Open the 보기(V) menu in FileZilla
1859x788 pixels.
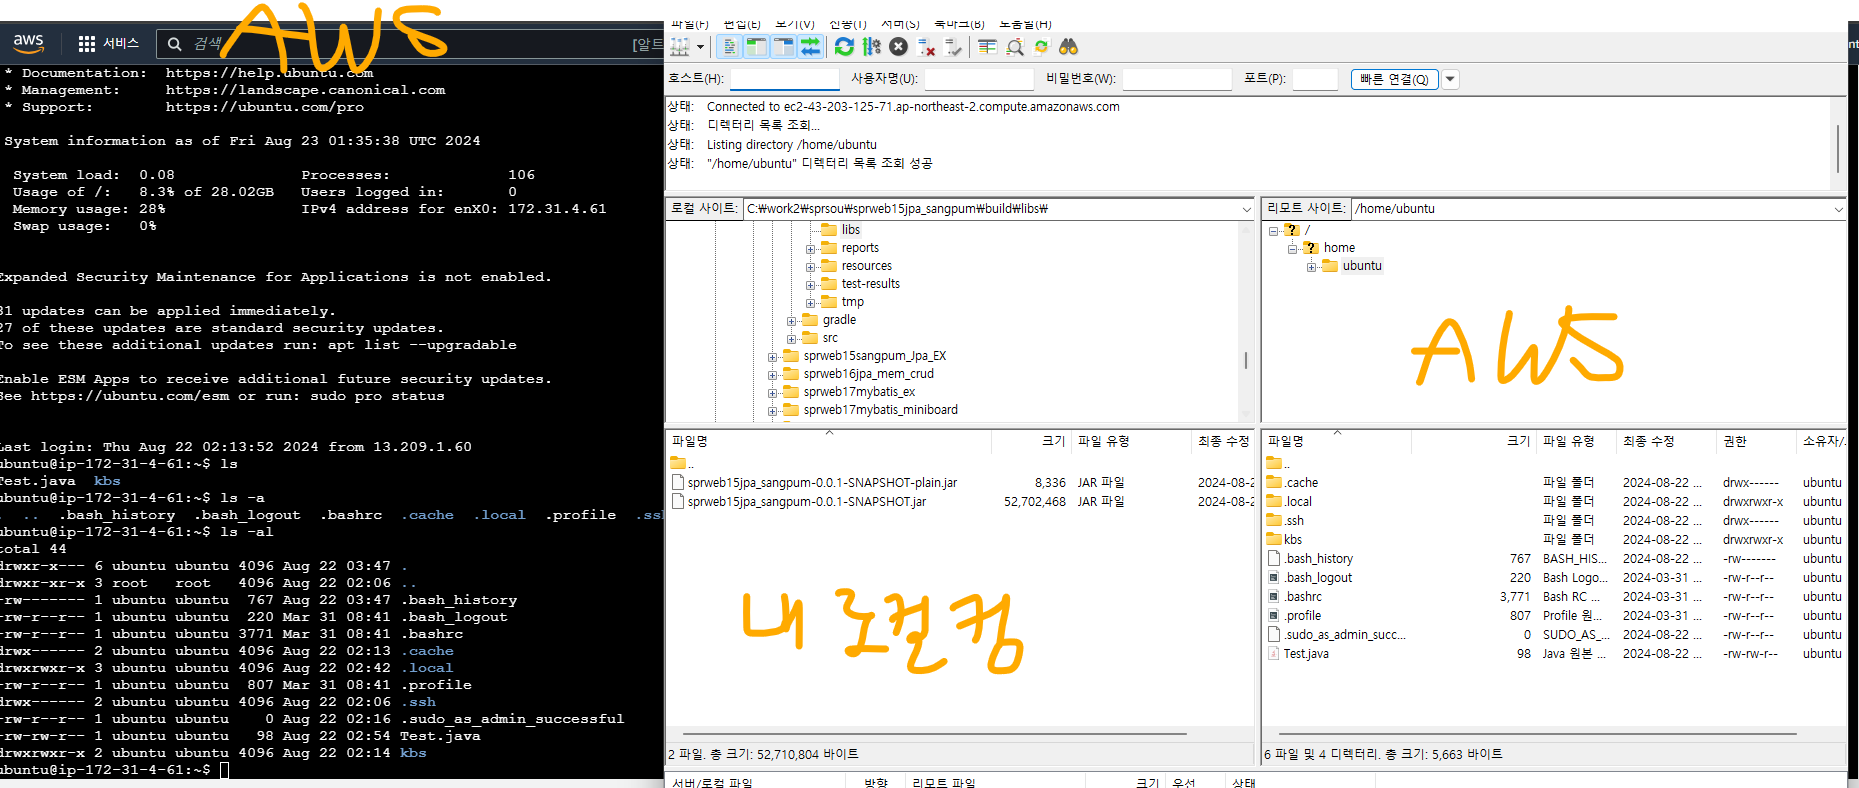pyautogui.click(x=795, y=24)
